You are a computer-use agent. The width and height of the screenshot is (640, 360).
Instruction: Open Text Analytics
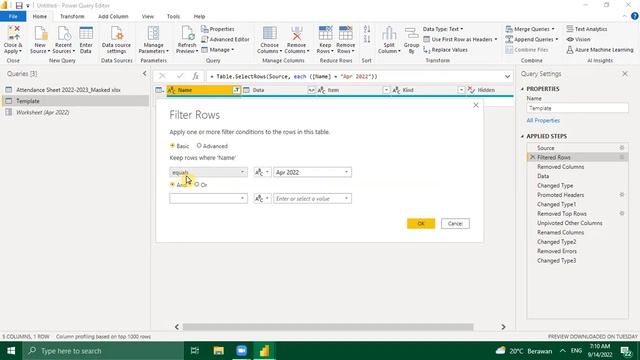pyautogui.click(x=587, y=29)
